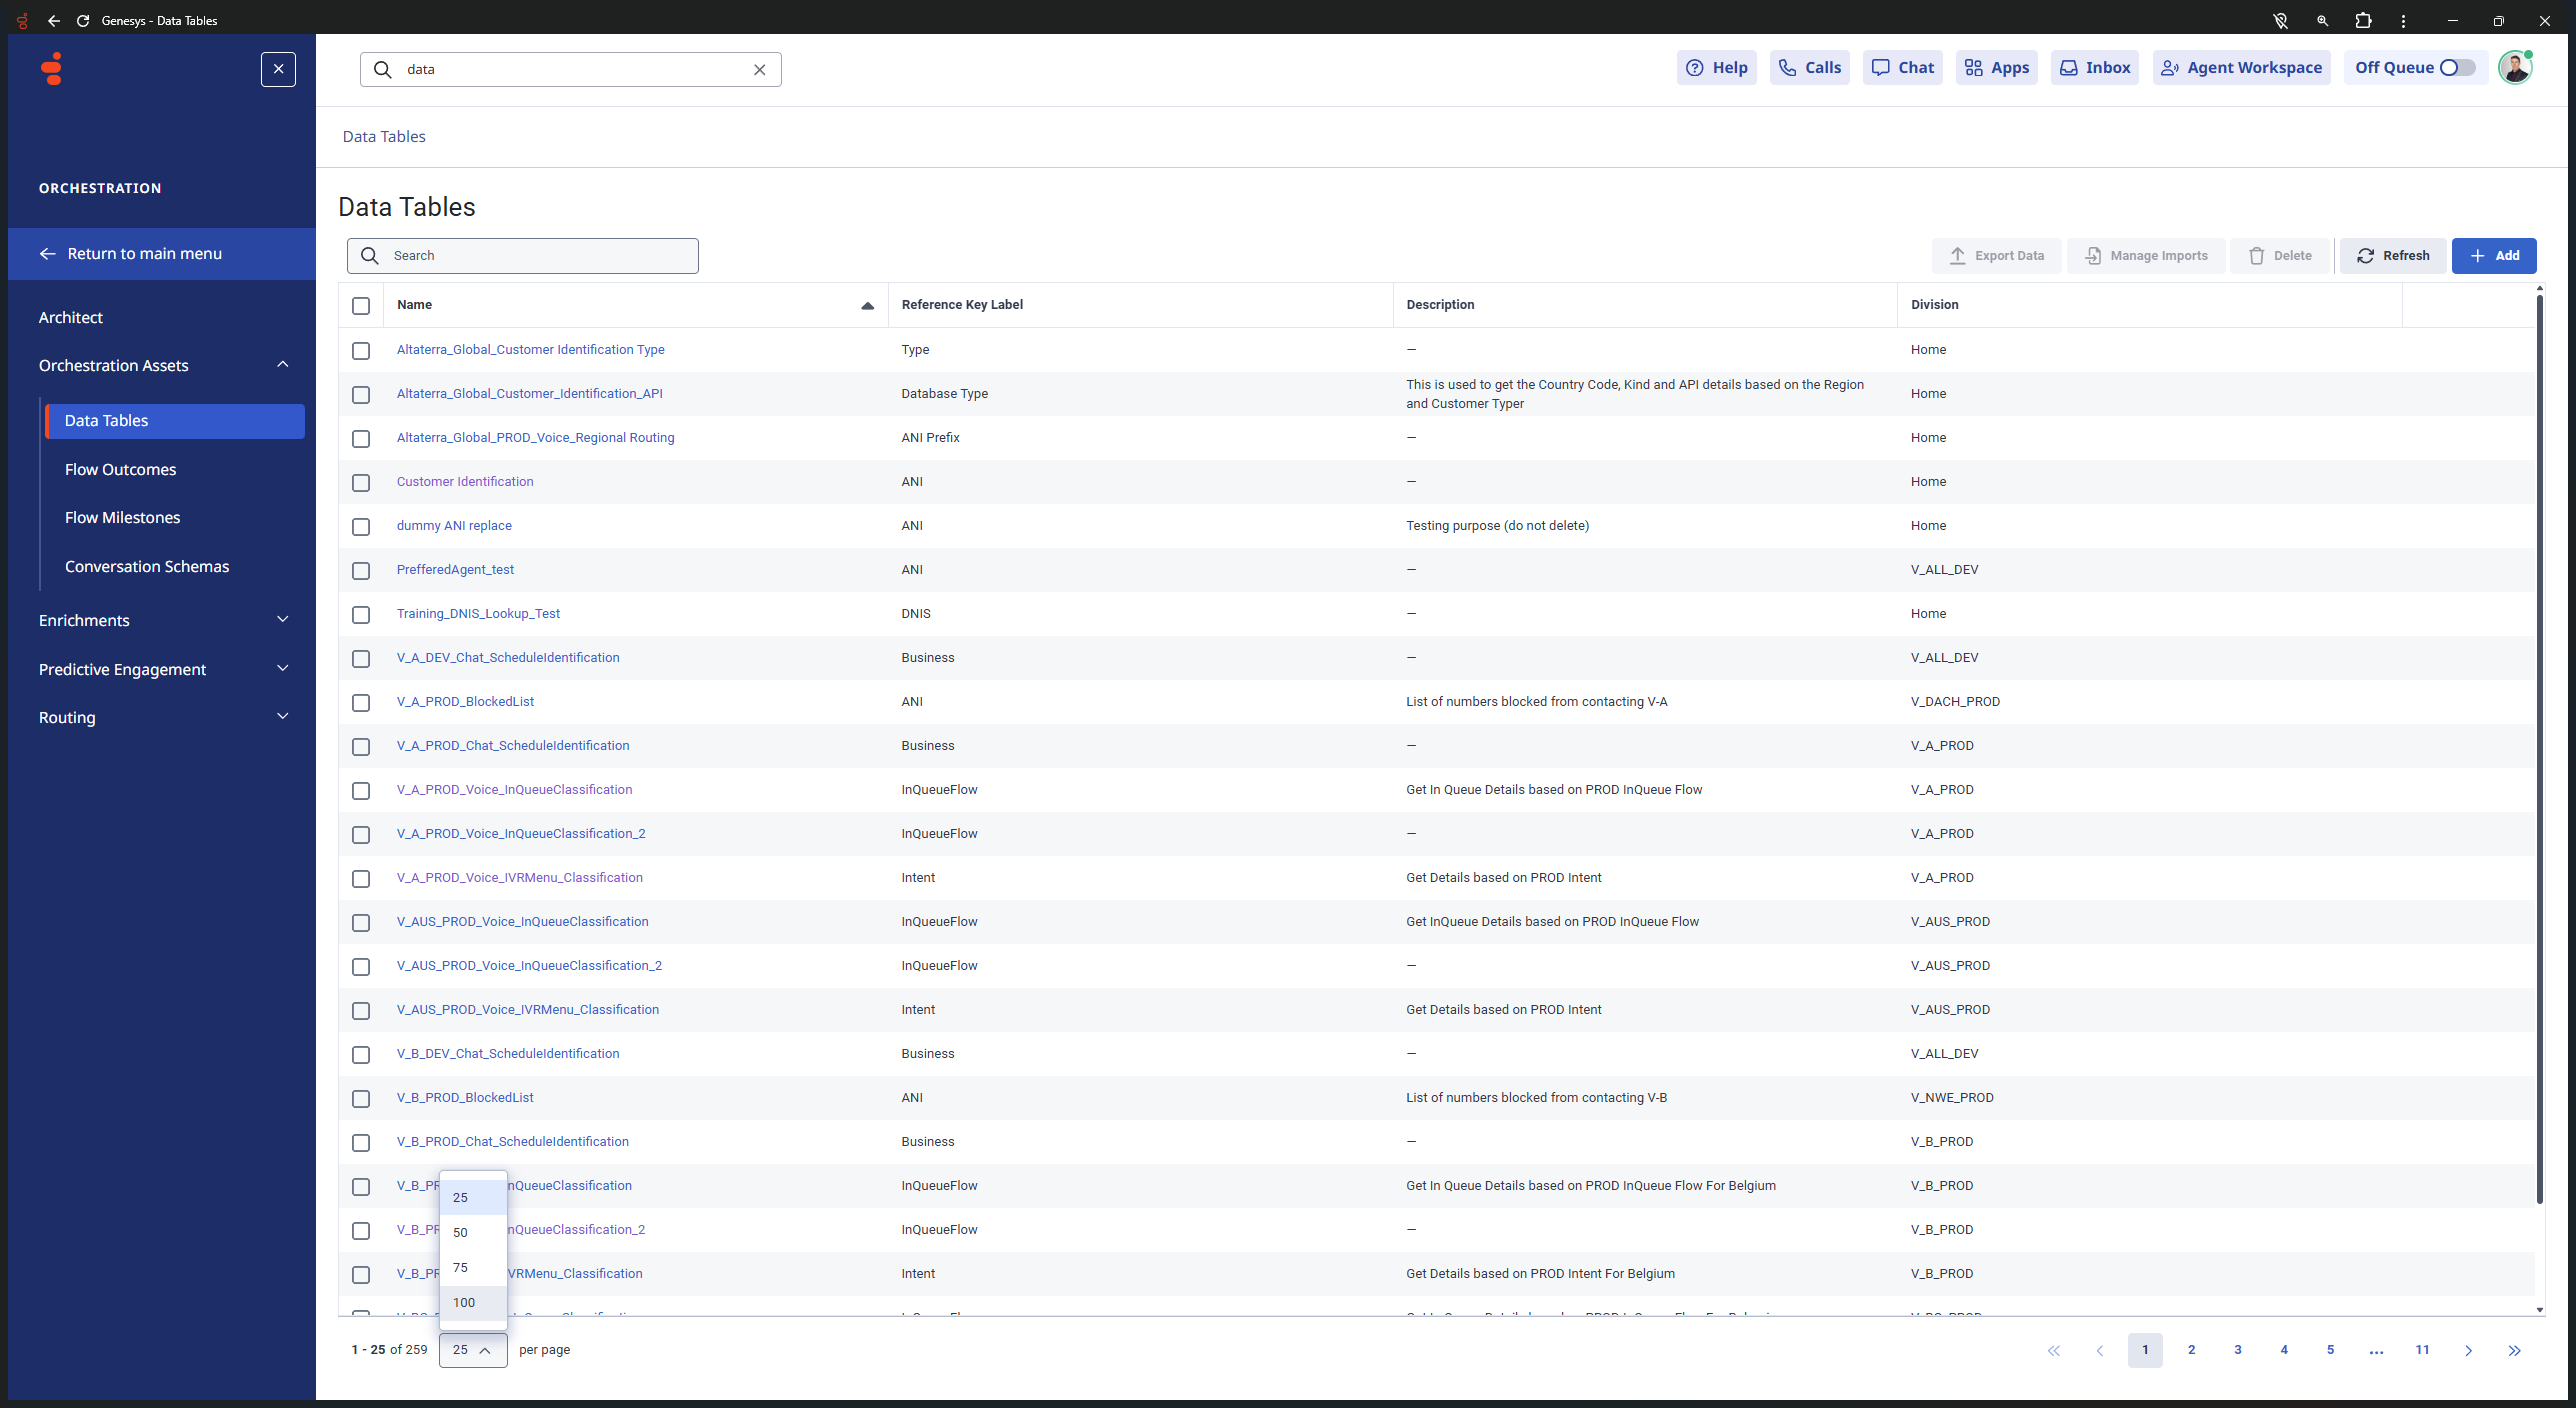Screen dimensions: 2576x1408
Task: Open browser extensions puzzle icon
Action: [x=2363, y=20]
